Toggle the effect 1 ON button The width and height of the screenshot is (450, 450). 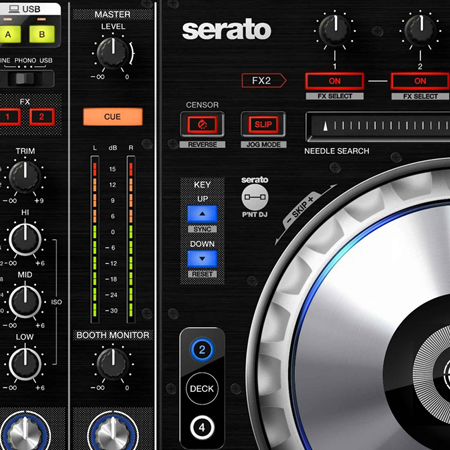click(335, 81)
